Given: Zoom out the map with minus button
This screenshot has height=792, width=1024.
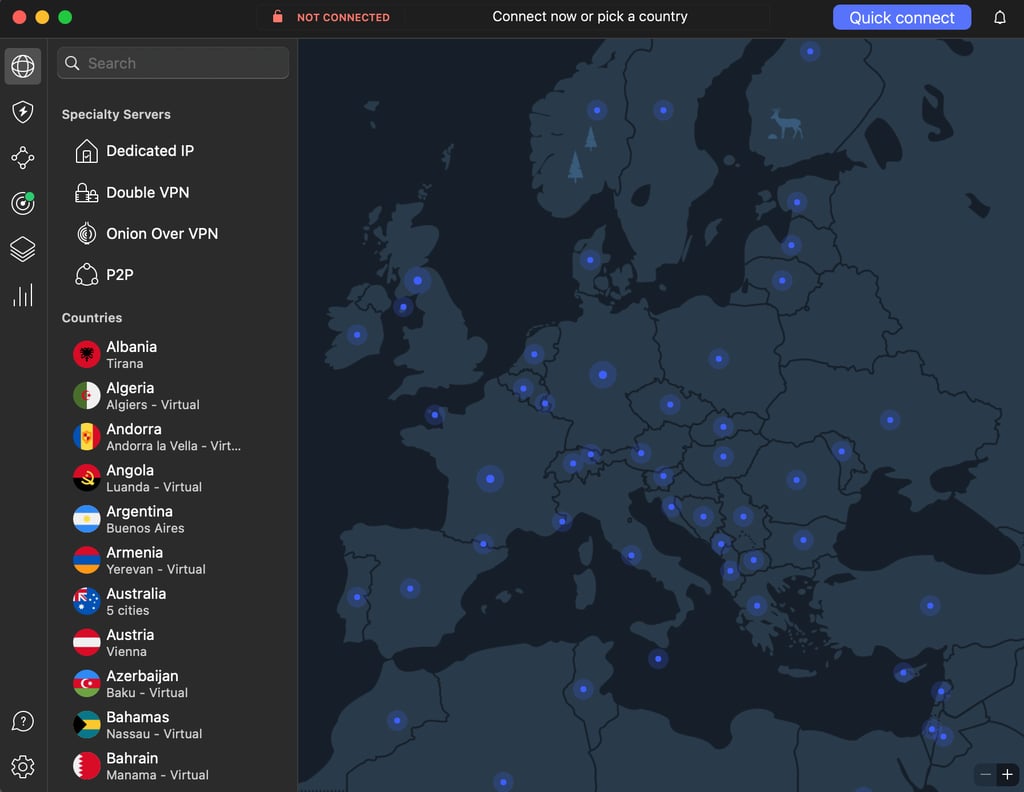Looking at the screenshot, I should 985,774.
